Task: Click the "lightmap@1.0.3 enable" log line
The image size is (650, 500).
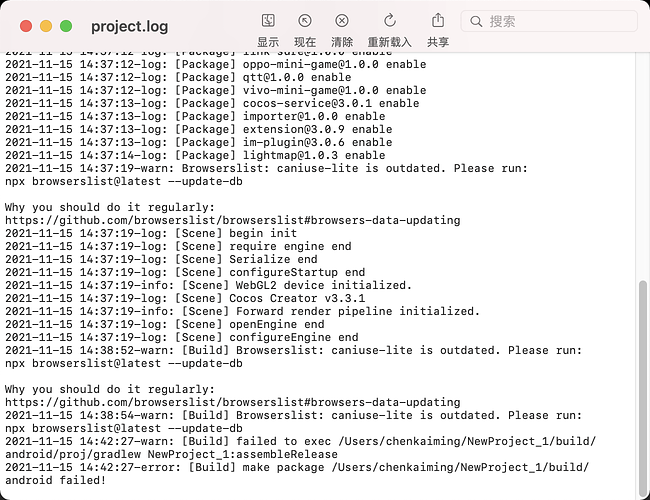Action: (195, 155)
